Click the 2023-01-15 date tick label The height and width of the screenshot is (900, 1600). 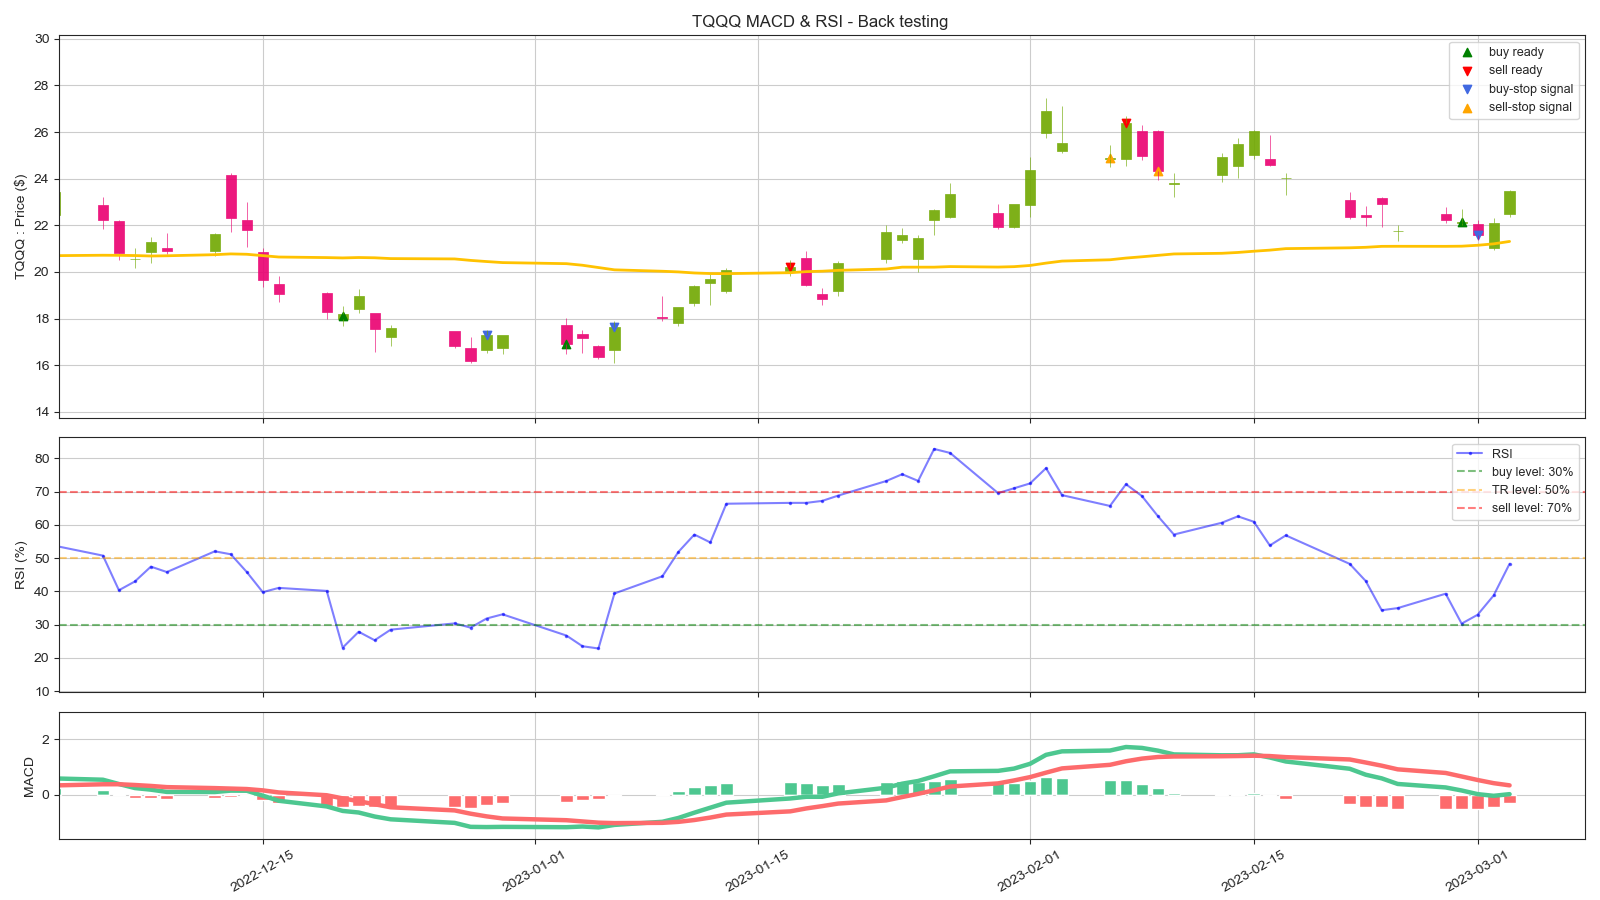click(757, 870)
